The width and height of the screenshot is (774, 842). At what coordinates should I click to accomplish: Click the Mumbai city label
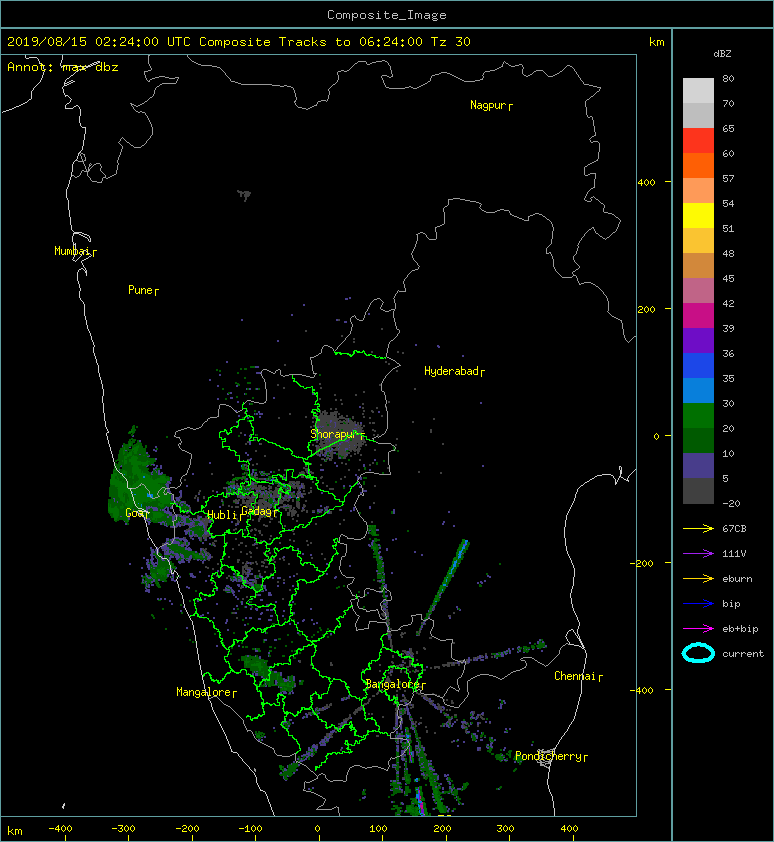coord(75,251)
